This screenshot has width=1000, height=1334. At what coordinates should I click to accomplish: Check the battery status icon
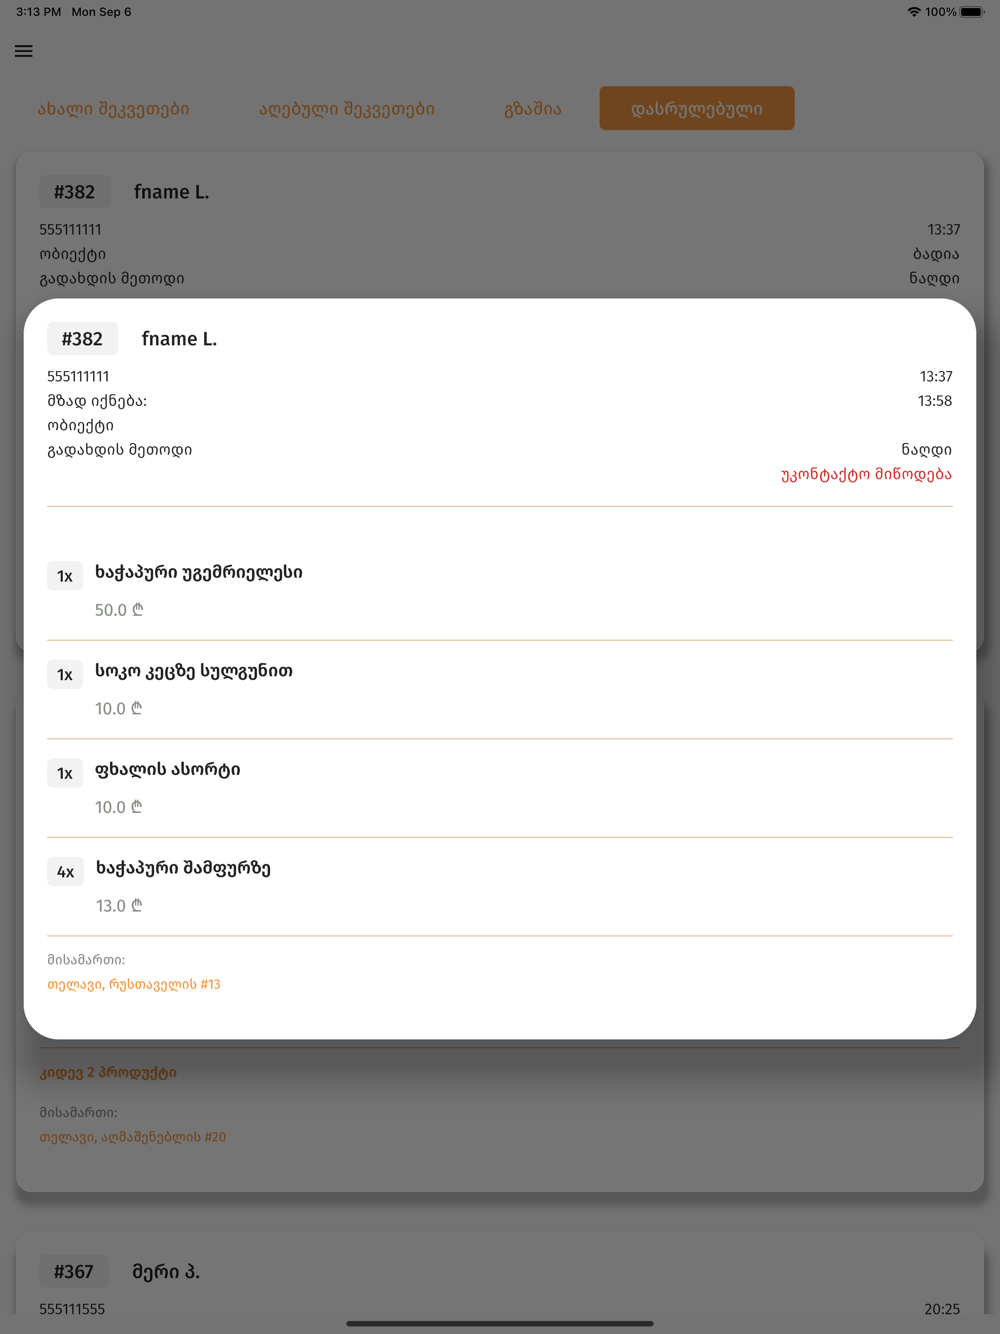click(x=971, y=12)
